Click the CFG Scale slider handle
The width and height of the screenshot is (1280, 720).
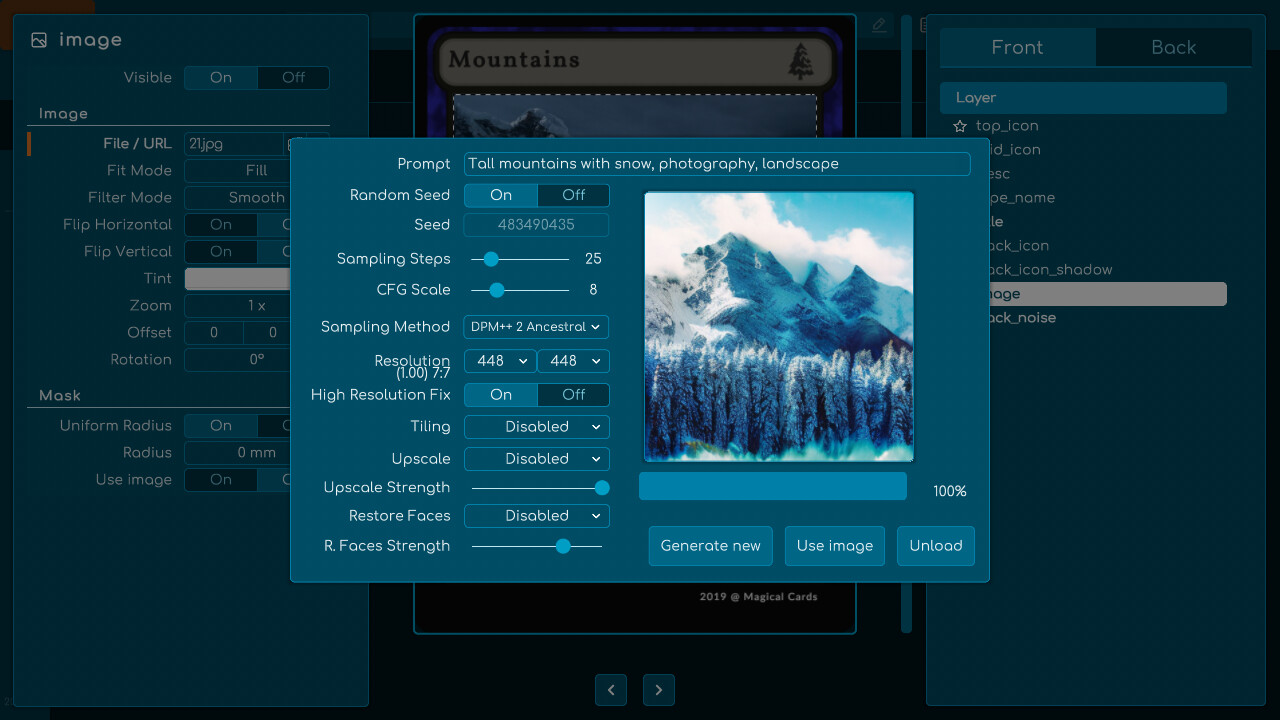[496, 290]
